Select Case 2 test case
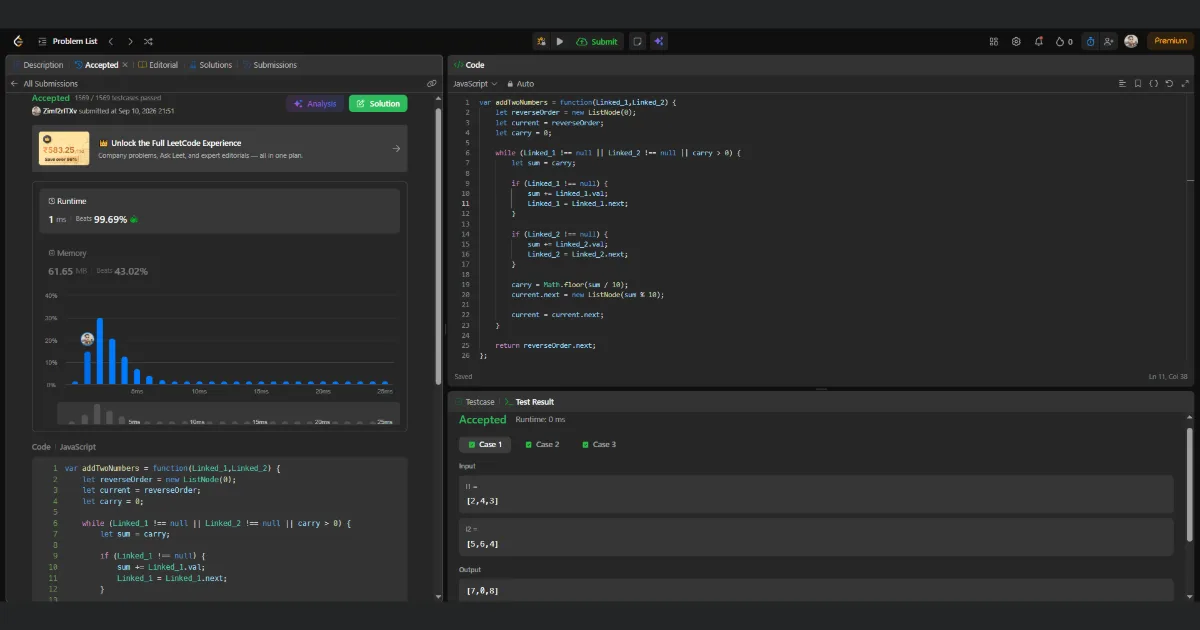Screen dimensions: 1200x630 point(542,444)
